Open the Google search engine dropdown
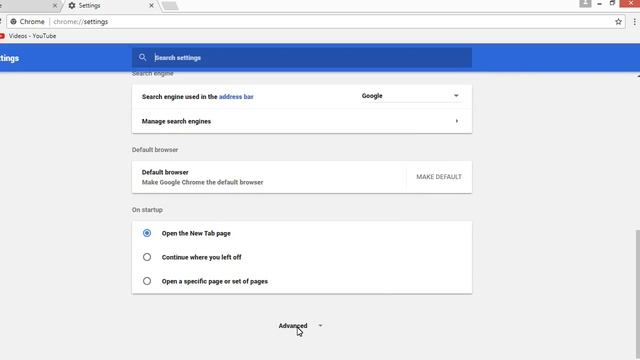640x360 pixels. point(410,96)
